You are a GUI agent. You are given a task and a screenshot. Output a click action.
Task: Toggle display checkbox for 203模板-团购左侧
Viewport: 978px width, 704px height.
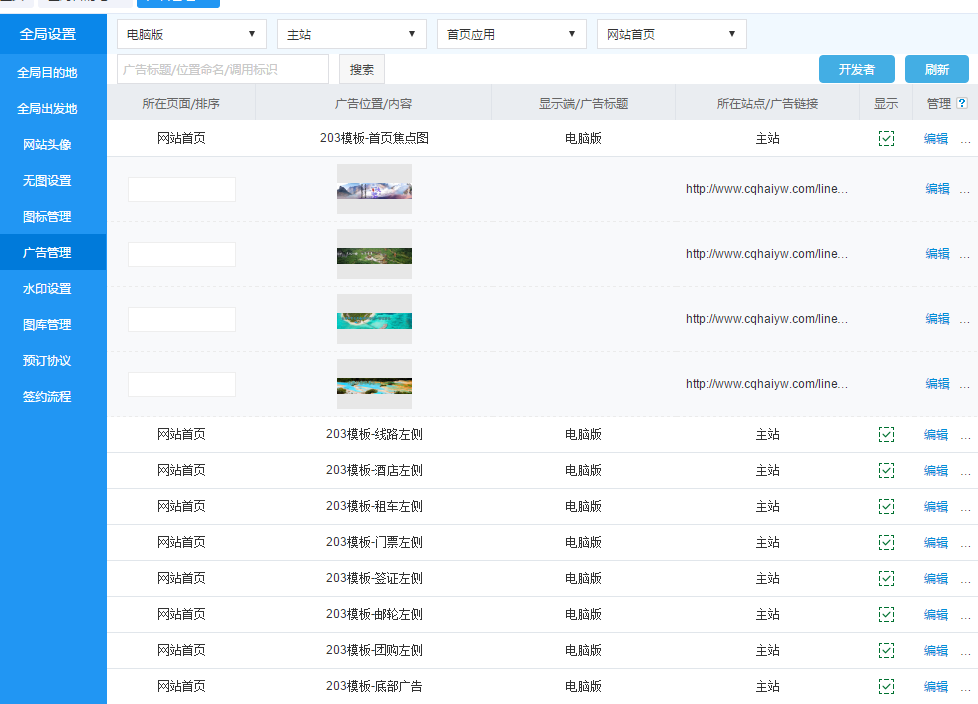click(x=886, y=651)
